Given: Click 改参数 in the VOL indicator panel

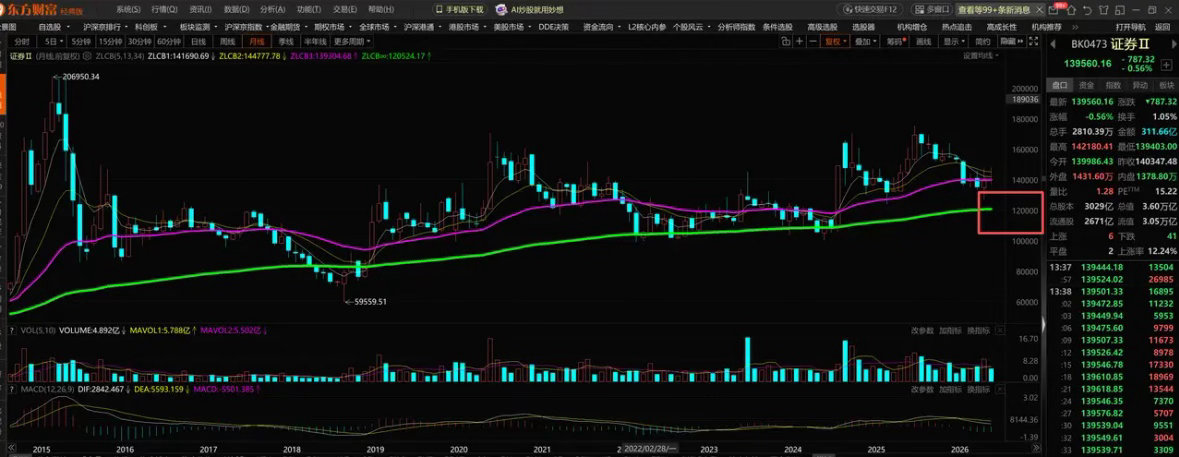Looking at the screenshot, I should [x=923, y=330].
